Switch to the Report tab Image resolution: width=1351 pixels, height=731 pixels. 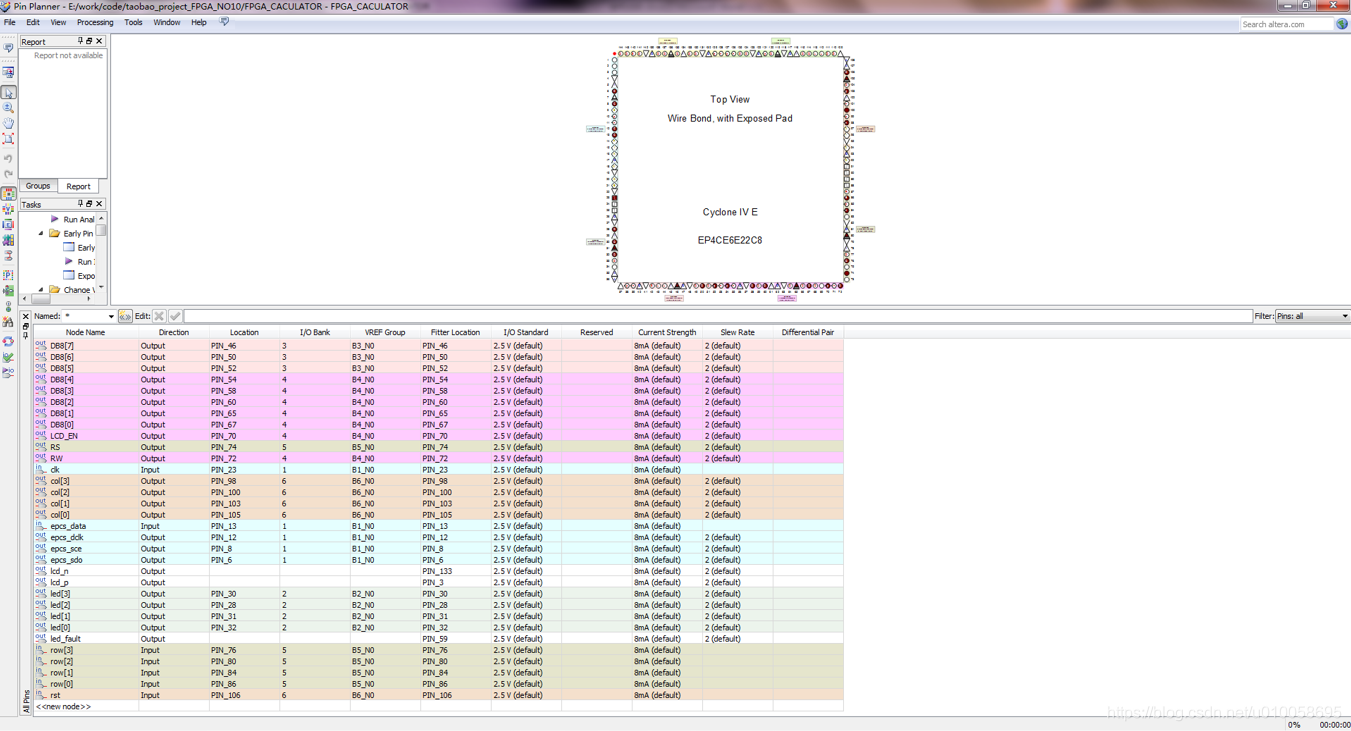[78, 186]
